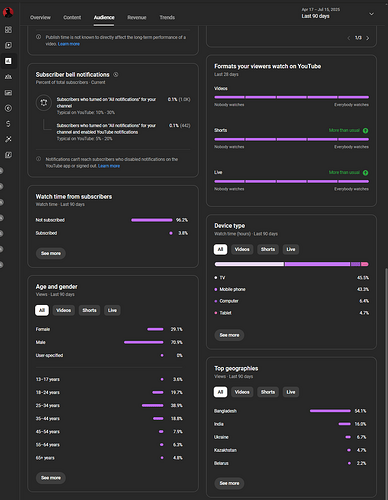Open the Community icon in sidebar
Screen dimensions: 388x500
8,77
